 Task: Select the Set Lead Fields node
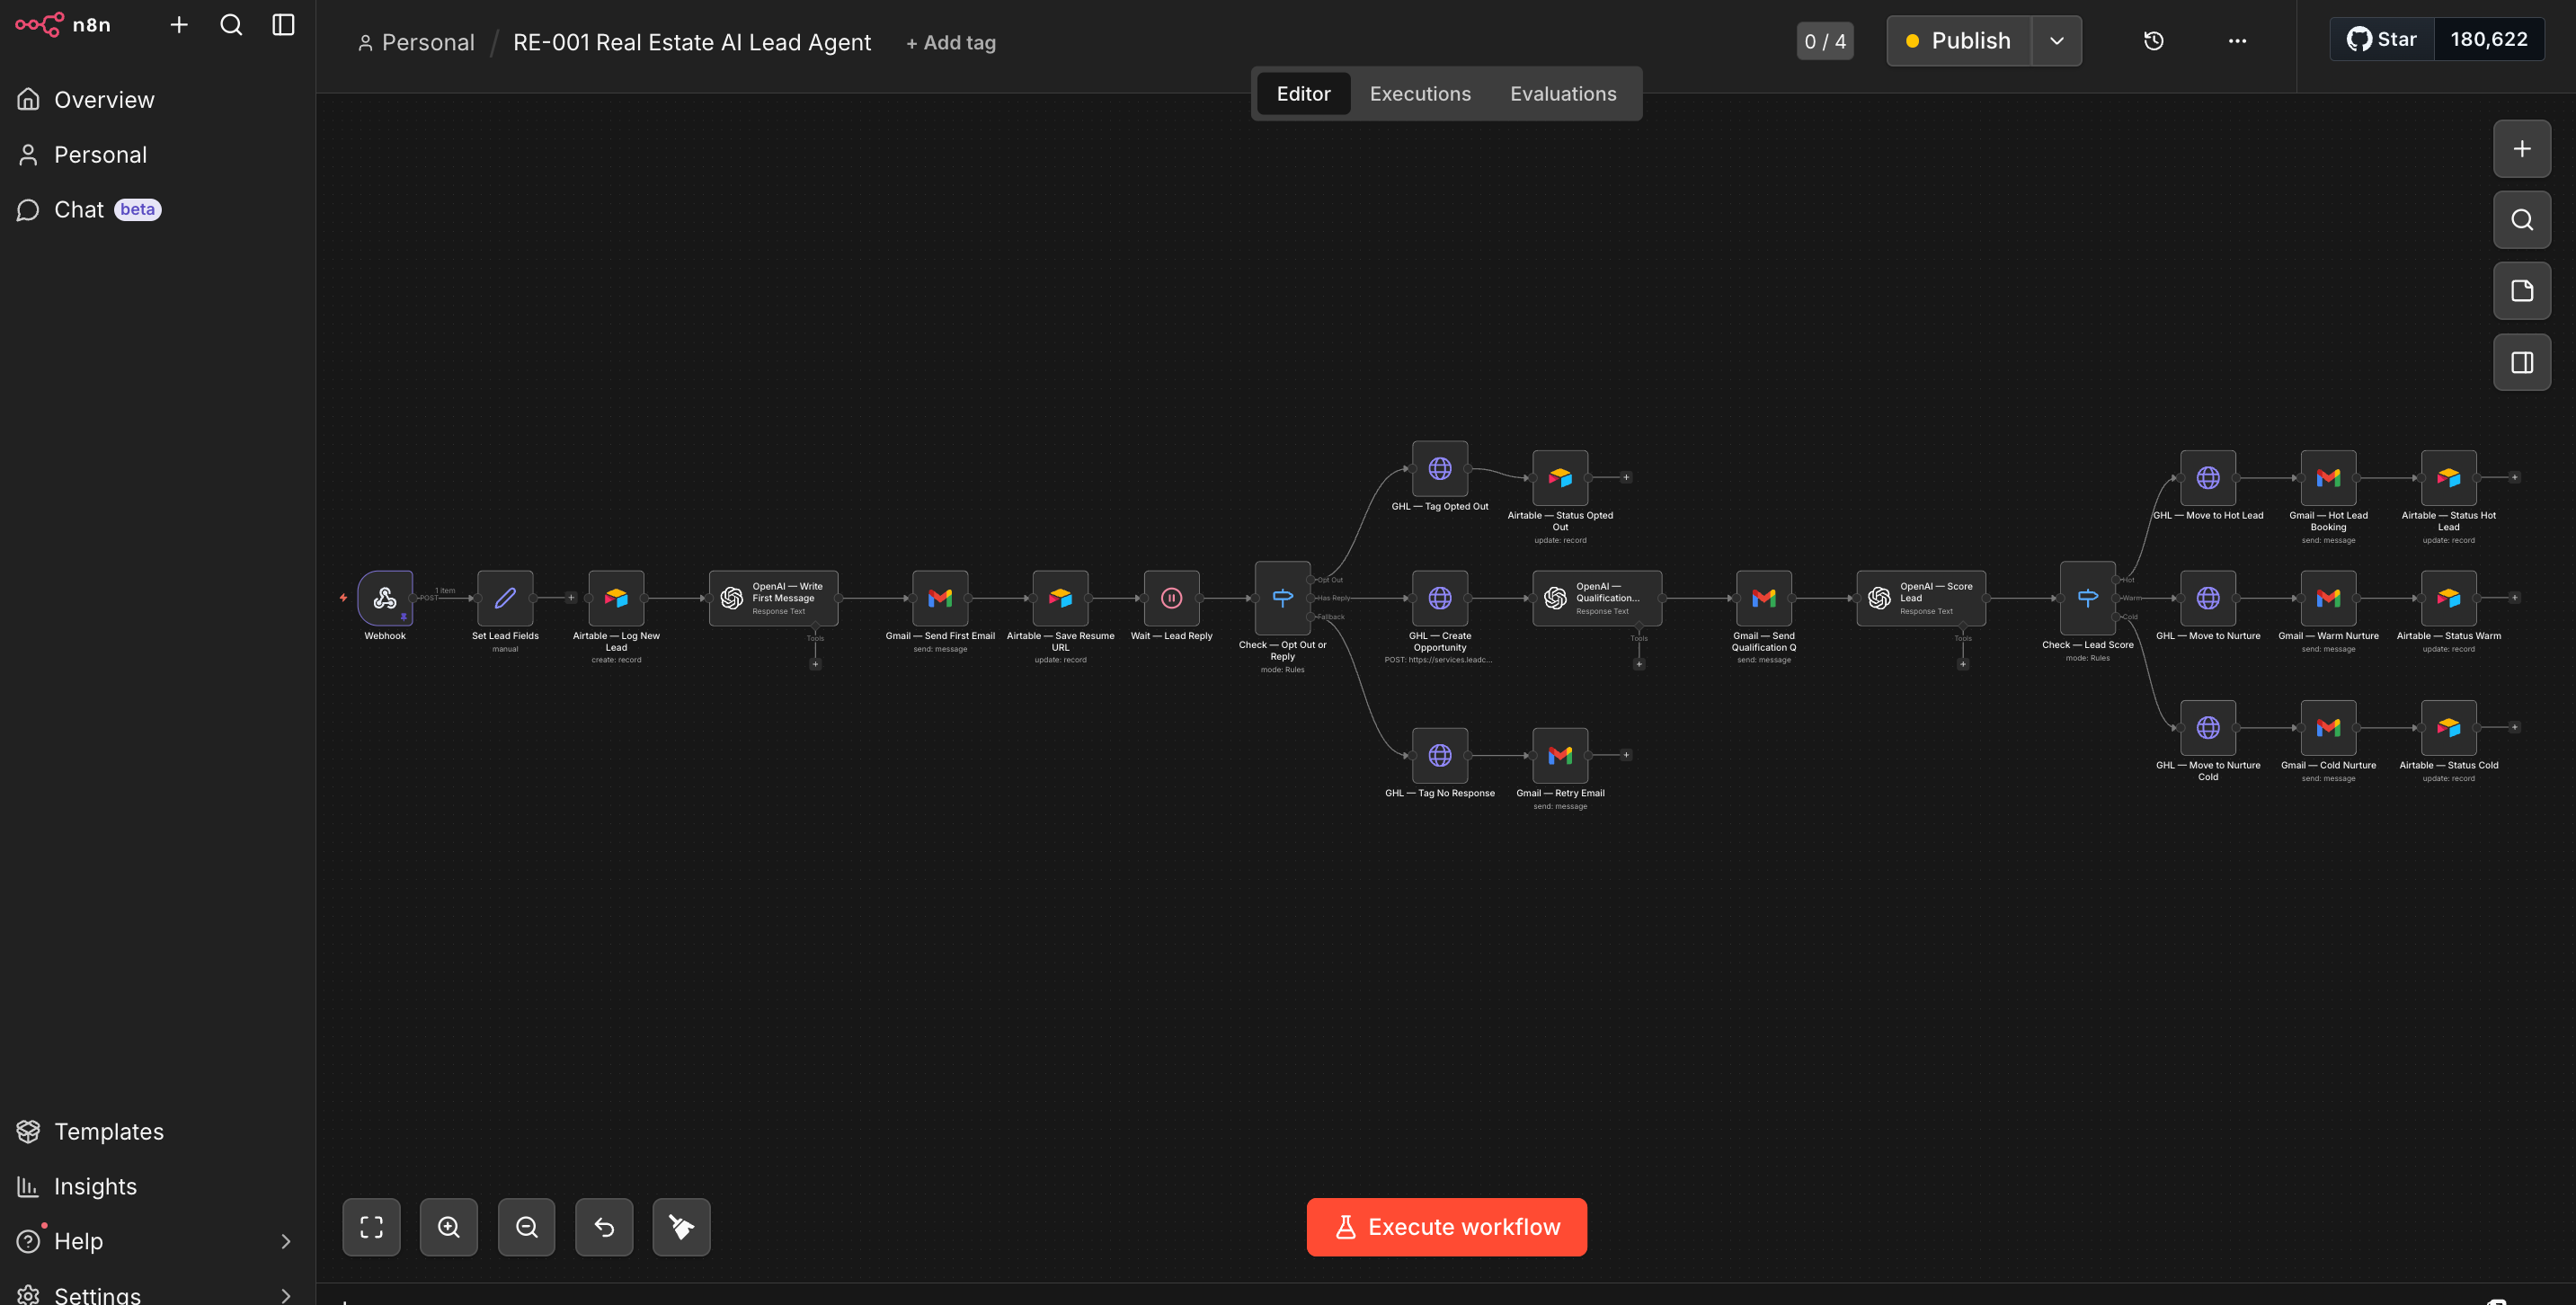tap(505, 598)
